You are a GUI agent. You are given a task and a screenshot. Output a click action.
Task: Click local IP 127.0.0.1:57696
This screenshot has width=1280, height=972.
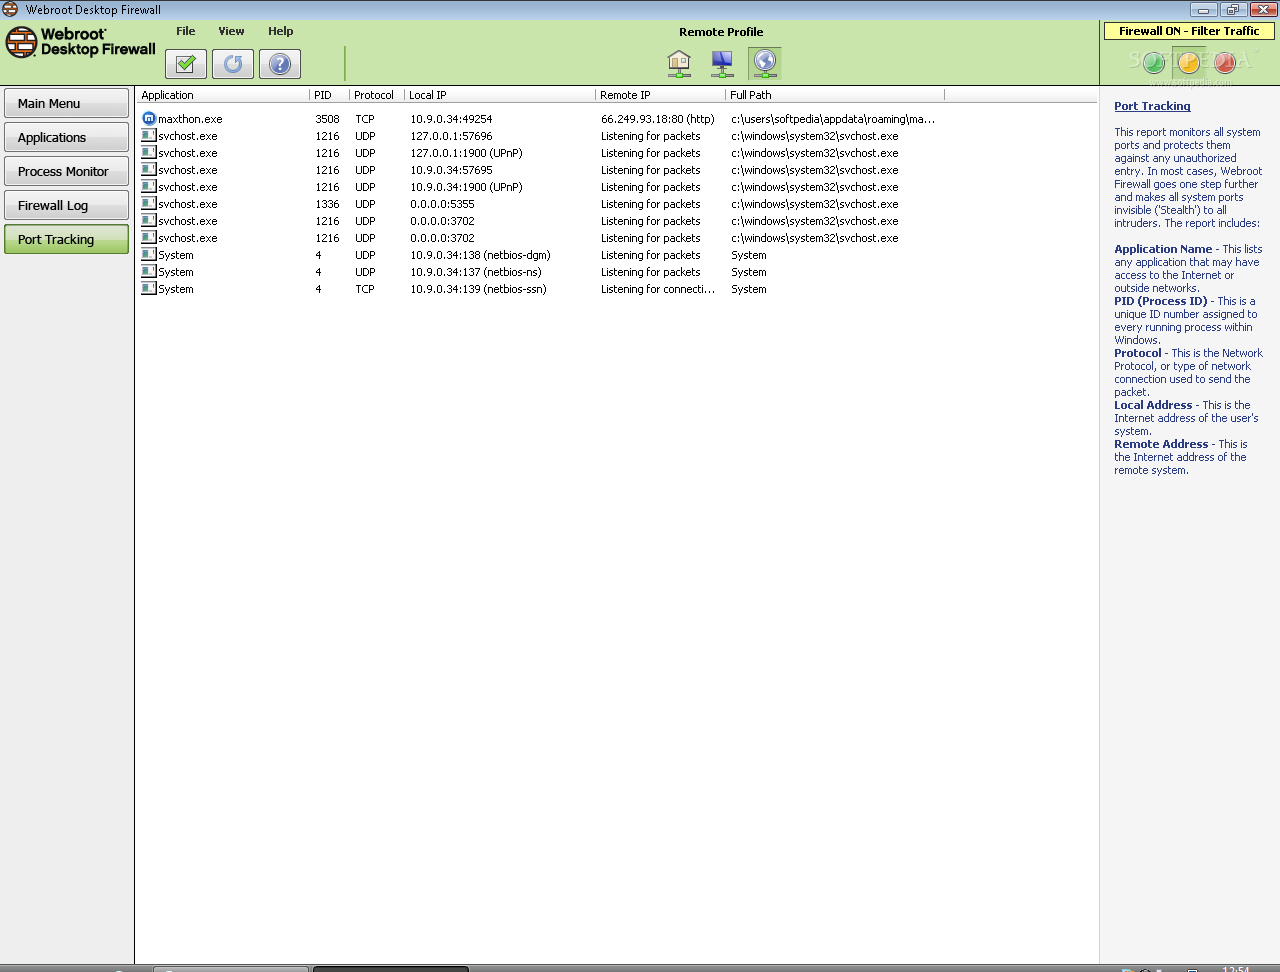click(451, 136)
